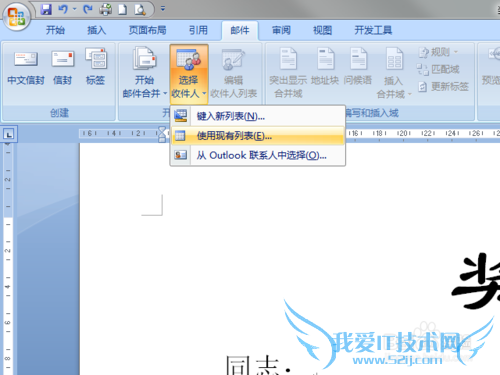The width and height of the screenshot is (500, 375).
Task: Open the 规则 rules dropdown
Action: [438, 52]
